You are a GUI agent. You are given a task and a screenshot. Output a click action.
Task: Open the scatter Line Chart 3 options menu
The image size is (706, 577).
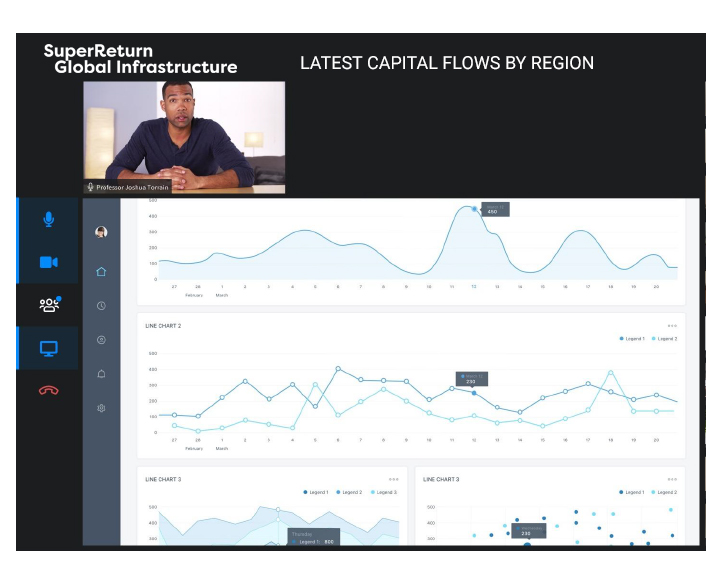(672, 480)
